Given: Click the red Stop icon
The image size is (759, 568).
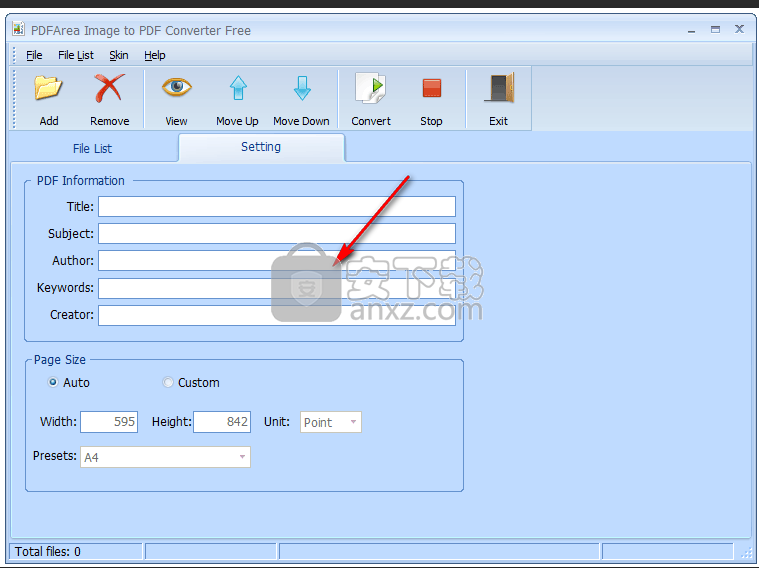Looking at the screenshot, I should (x=431, y=88).
